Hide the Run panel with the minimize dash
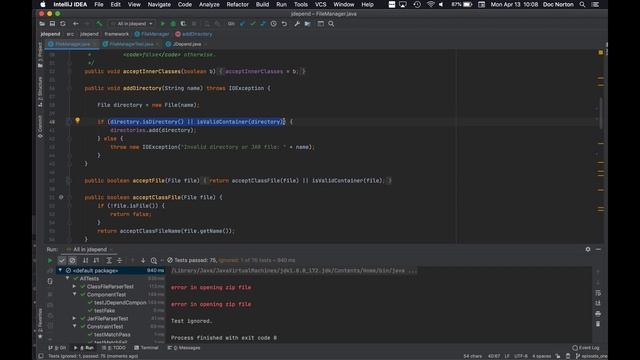Viewport: 640px width, 360px height. [x=598, y=249]
